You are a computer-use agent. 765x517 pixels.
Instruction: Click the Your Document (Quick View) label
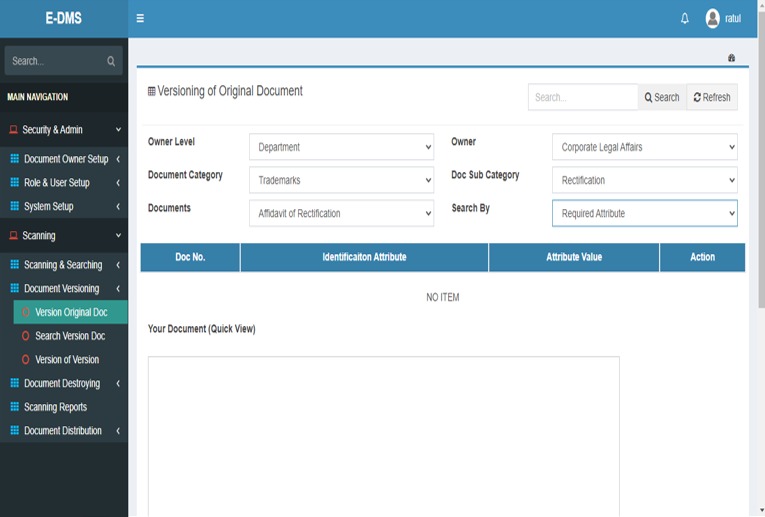[x=201, y=329]
